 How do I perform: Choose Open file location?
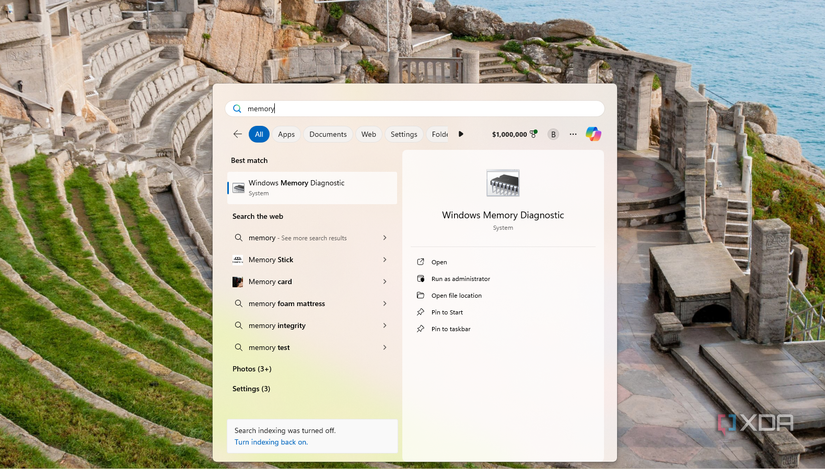456,296
